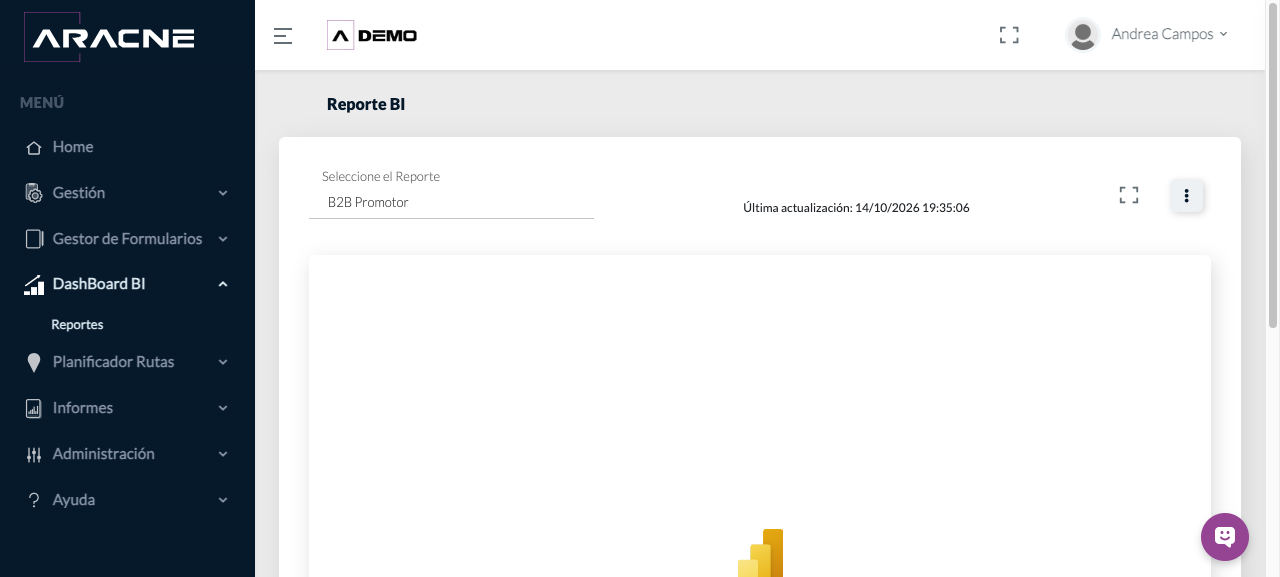The width and height of the screenshot is (1280, 577).
Task: Open the purple chat support bubble
Action: click(x=1225, y=537)
